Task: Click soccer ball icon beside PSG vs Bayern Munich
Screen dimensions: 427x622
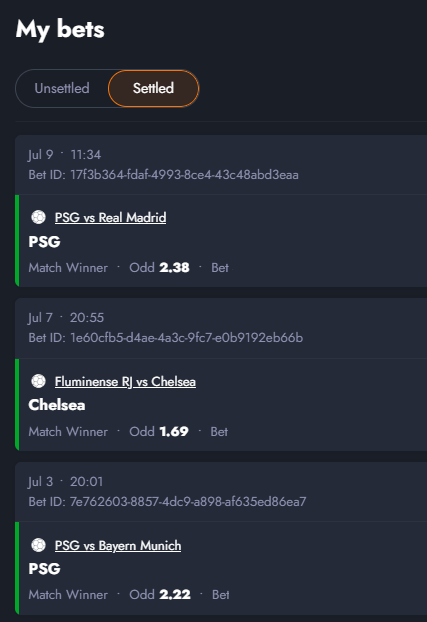Action: [x=38, y=545]
